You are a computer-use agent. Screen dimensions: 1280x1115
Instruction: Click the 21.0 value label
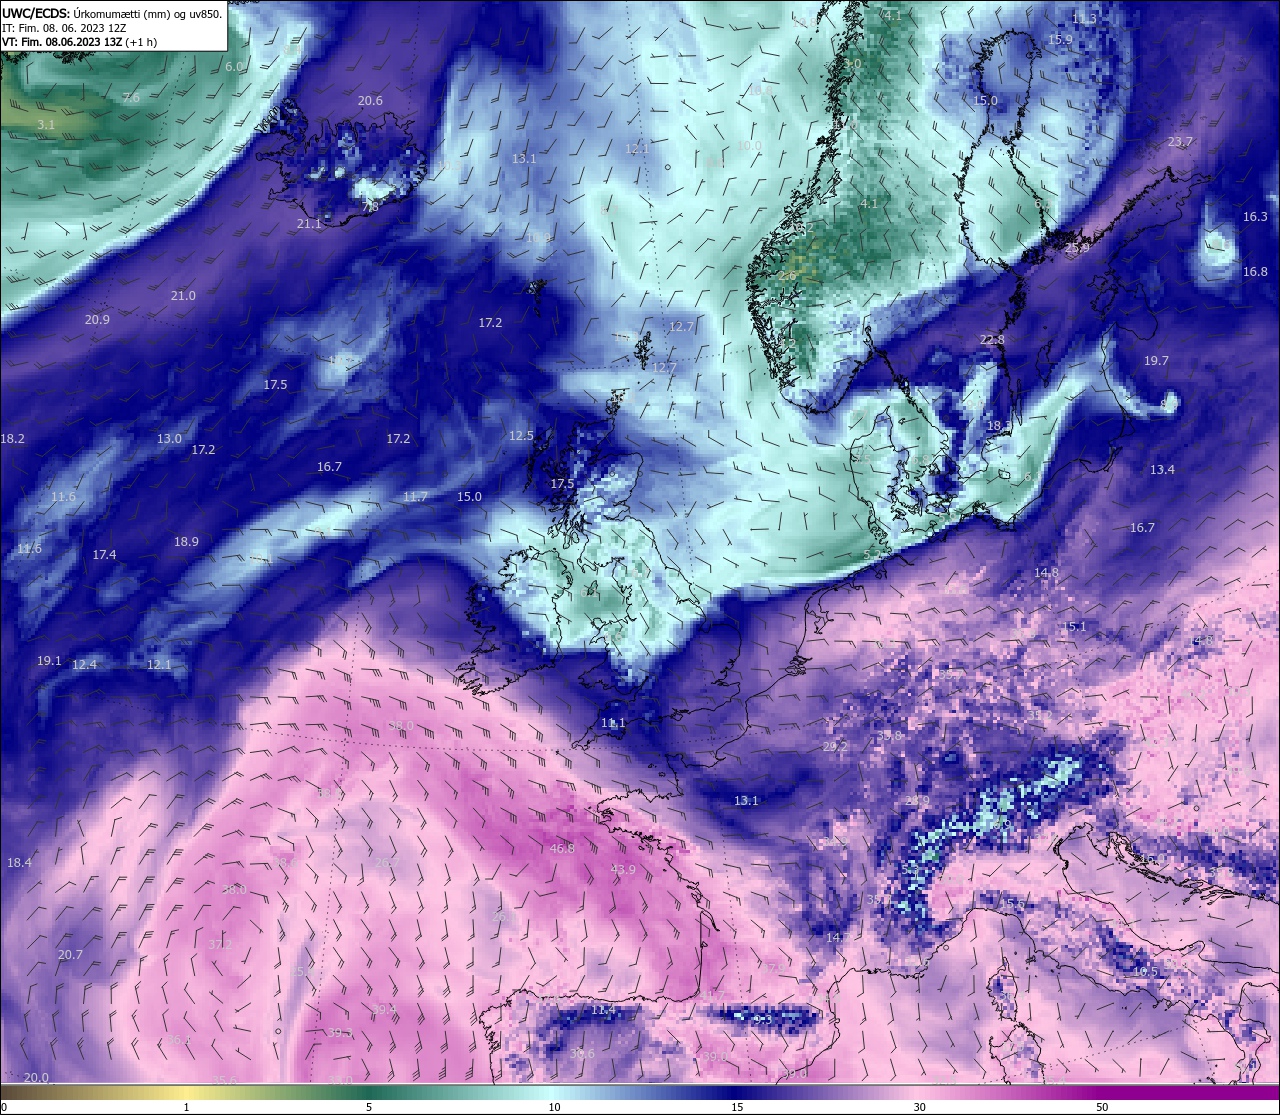tap(183, 295)
